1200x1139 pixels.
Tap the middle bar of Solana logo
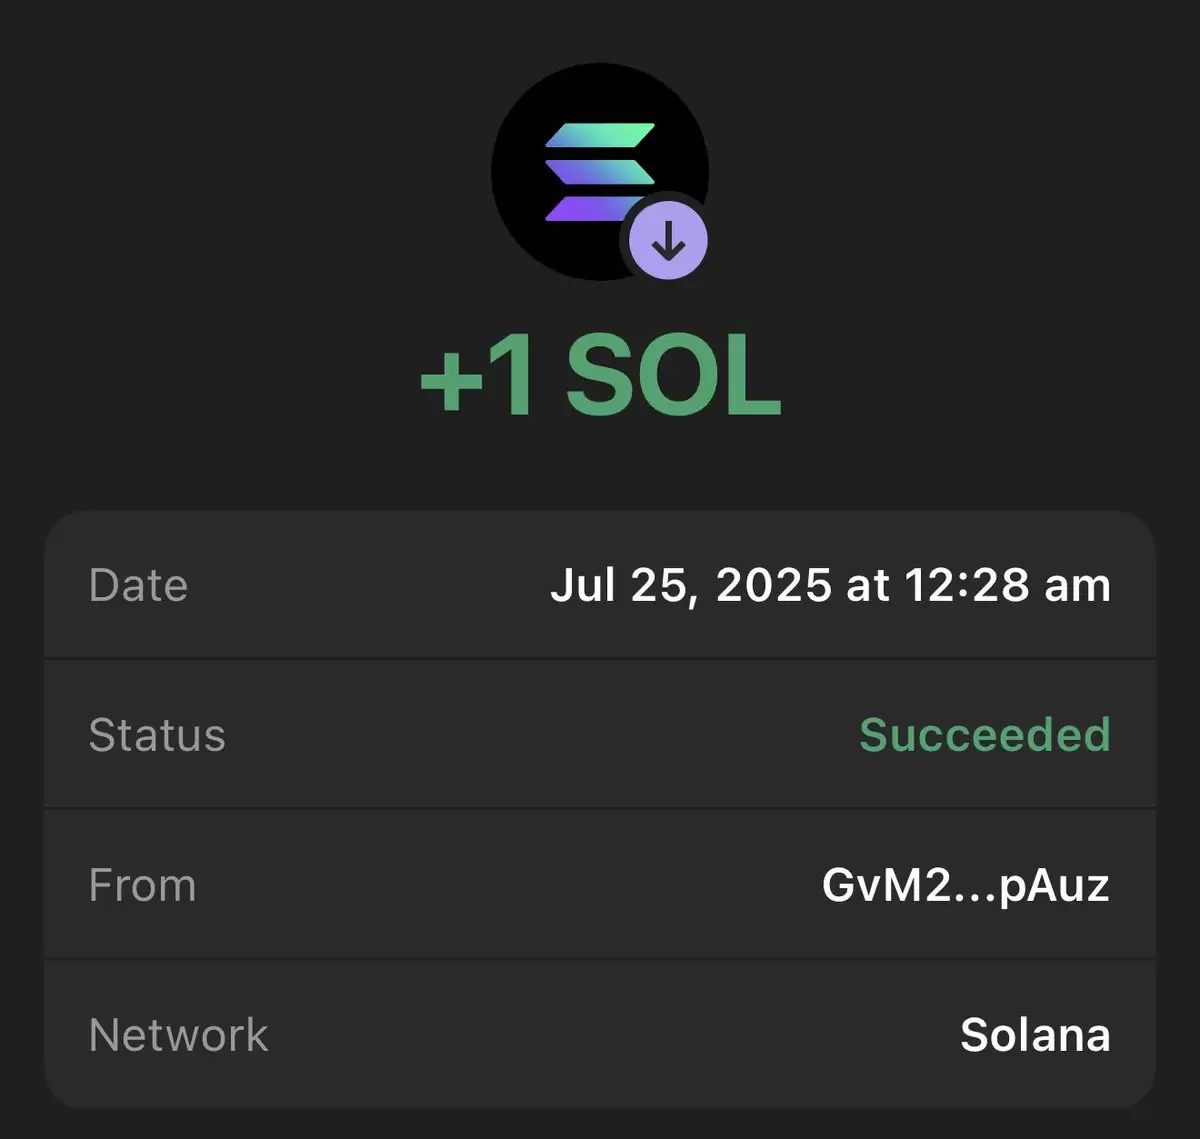point(599,172)
